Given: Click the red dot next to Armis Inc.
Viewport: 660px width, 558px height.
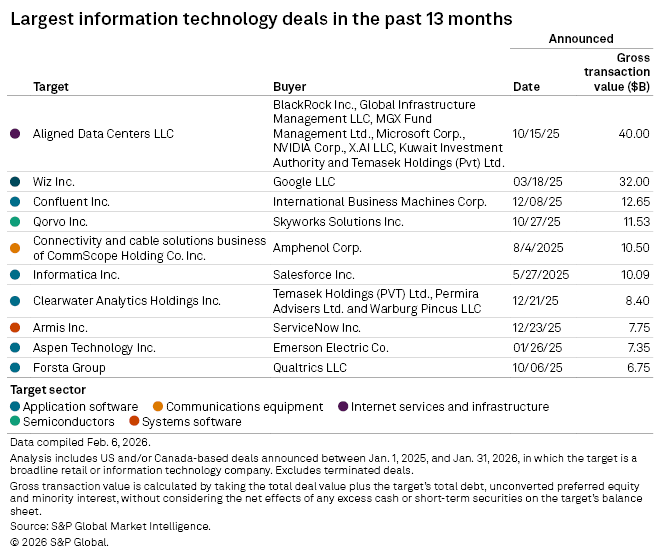Looking at the screenshot, I should point(15,327).
